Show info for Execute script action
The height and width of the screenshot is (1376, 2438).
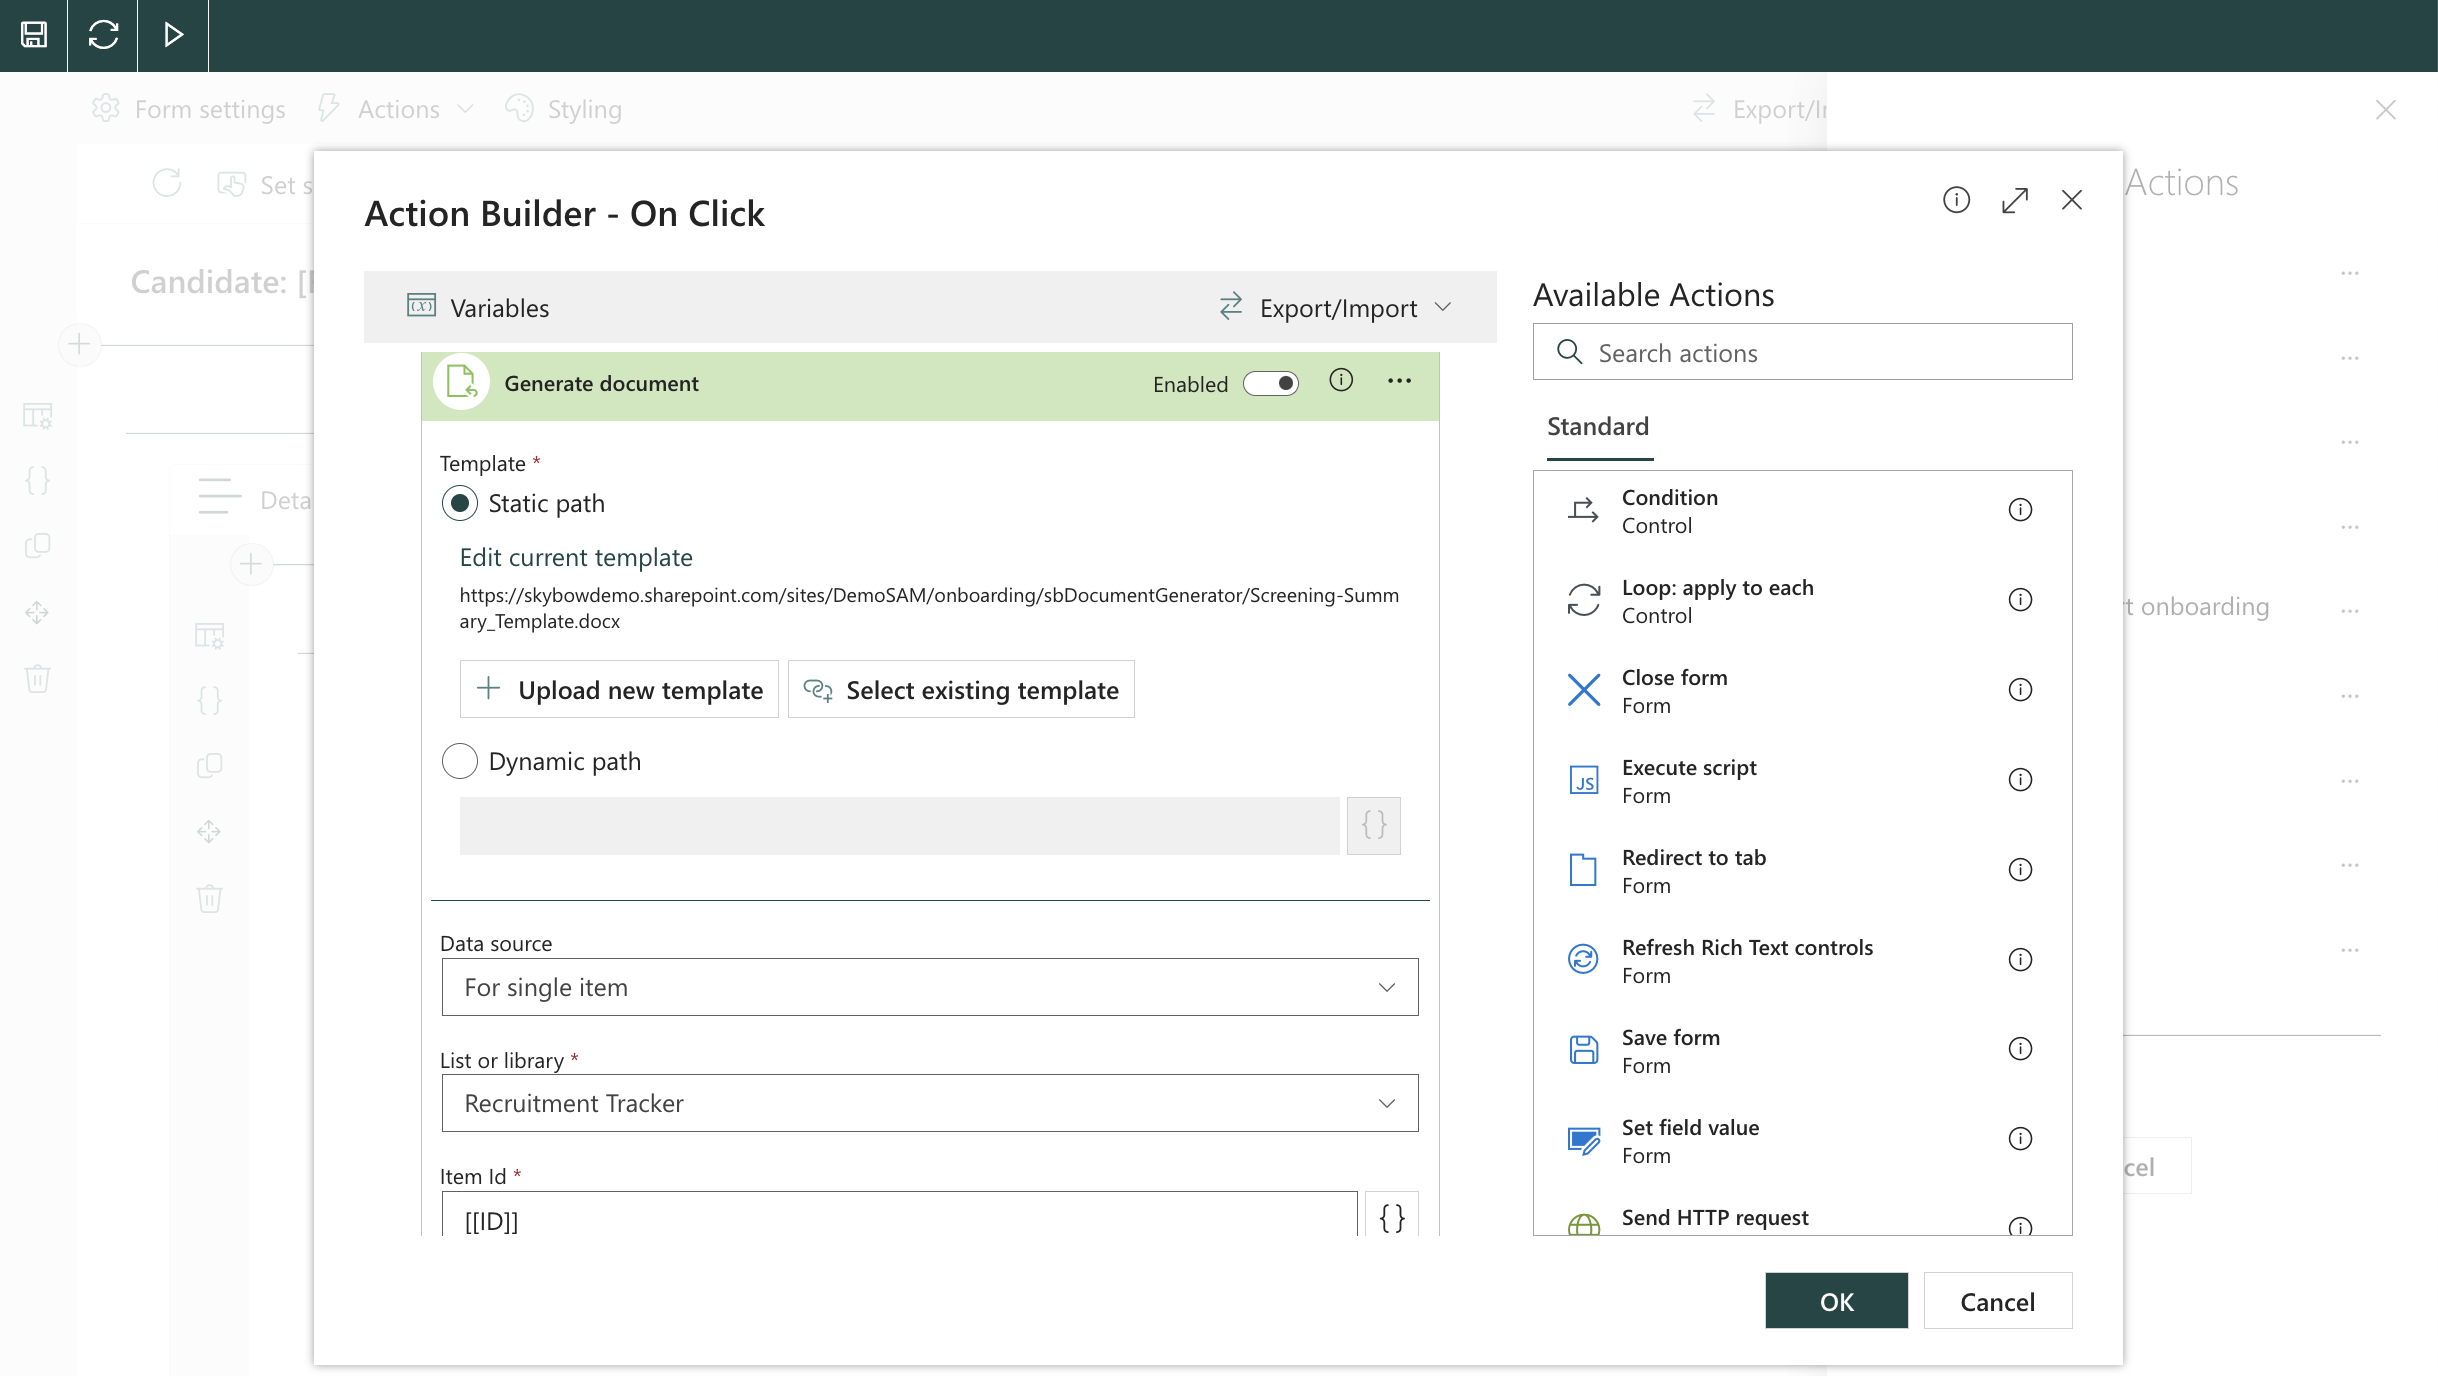point(2020,780)
